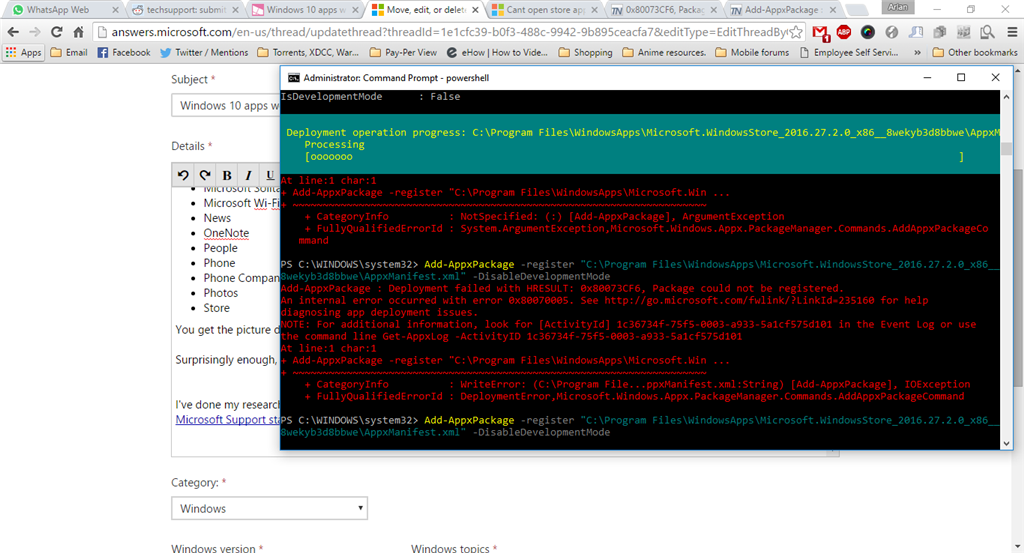Image resolution: width=1024 pixels, height=553 pixels.
Task: Open the magnifier over book extension
Action: tap(987, 31)
